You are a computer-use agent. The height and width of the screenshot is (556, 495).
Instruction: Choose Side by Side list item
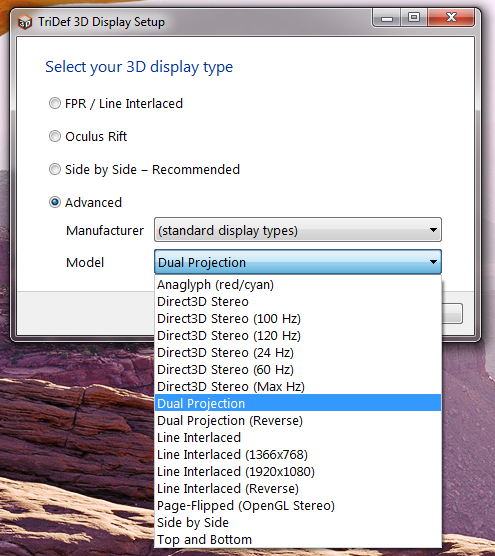pos(298,523)
